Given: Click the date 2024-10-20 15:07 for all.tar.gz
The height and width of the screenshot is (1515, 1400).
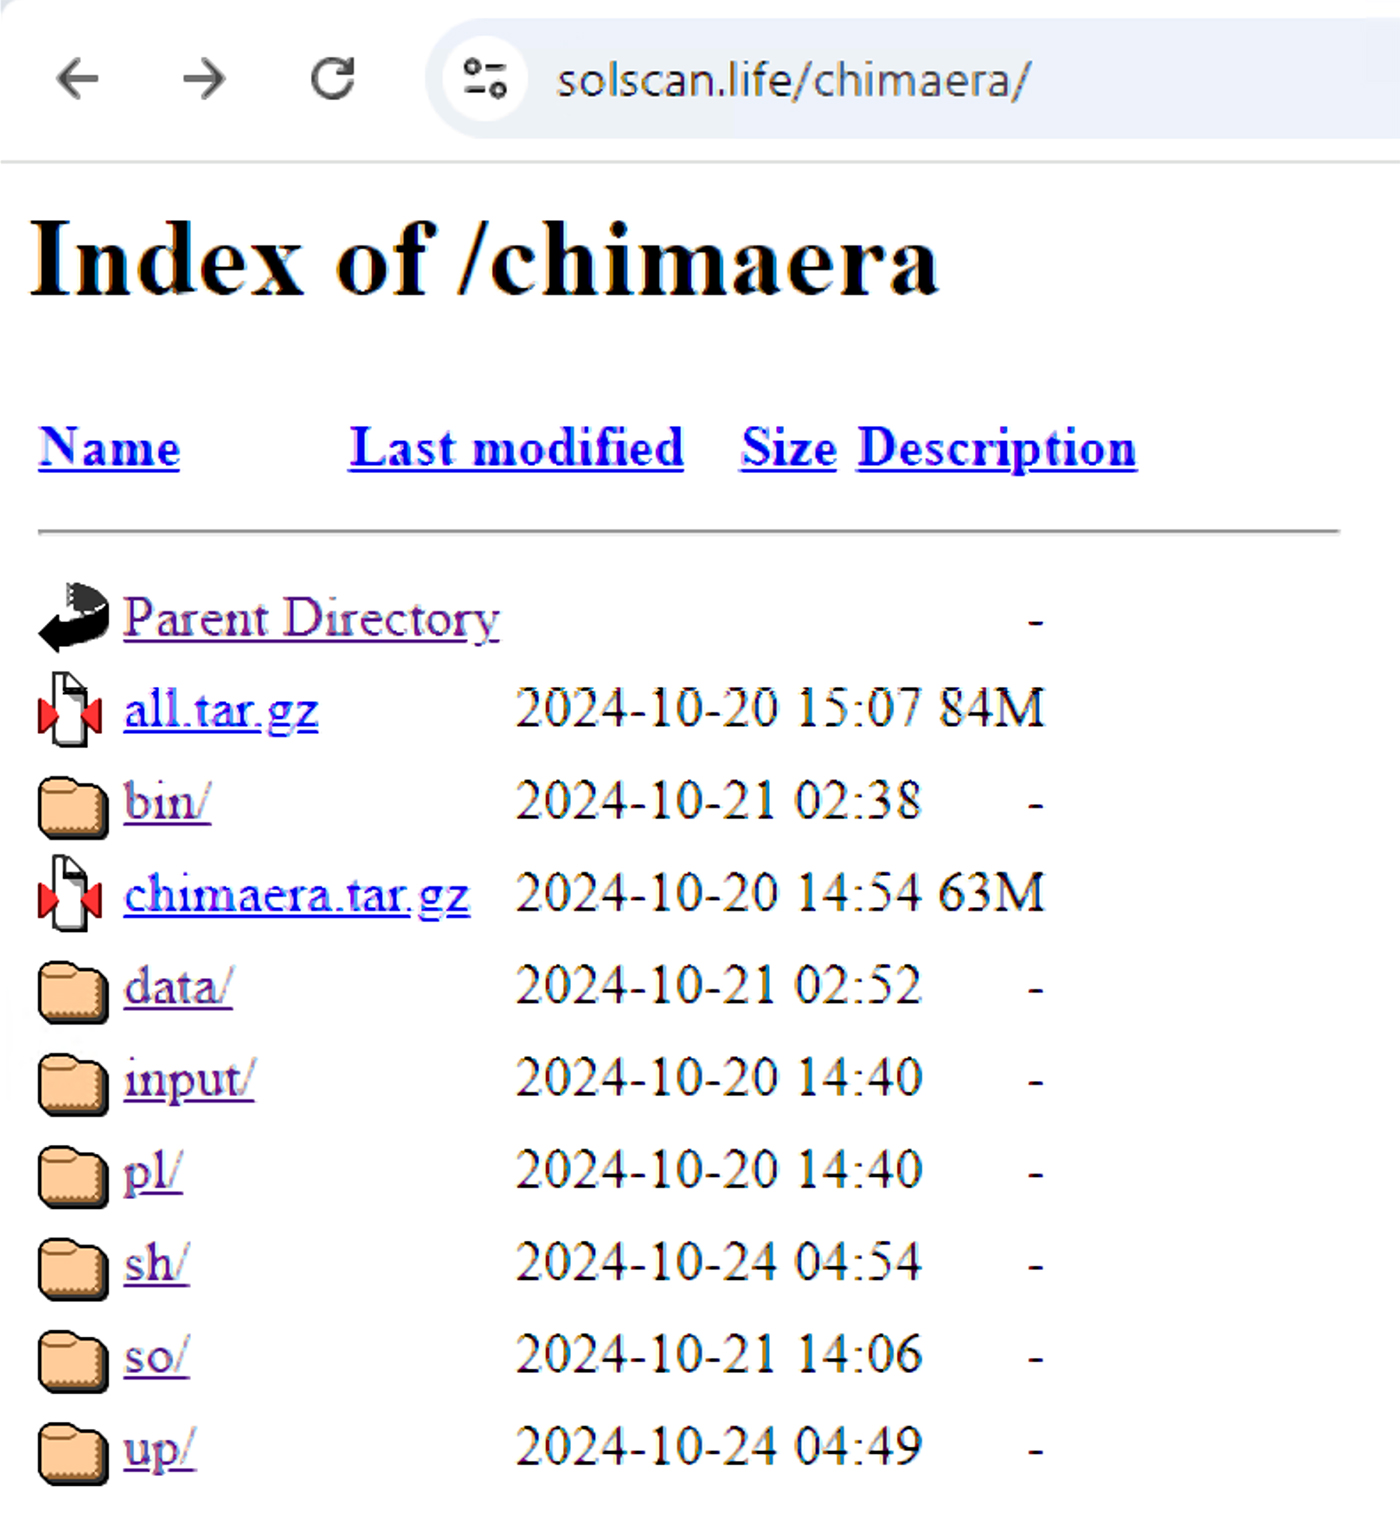Looking at the screenshot, I should [x=718, y=709].
